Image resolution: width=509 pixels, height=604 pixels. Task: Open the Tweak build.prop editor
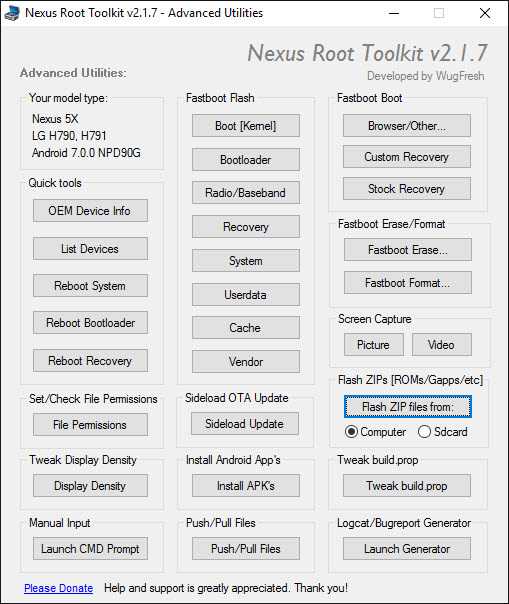click(x=407, y=486)
